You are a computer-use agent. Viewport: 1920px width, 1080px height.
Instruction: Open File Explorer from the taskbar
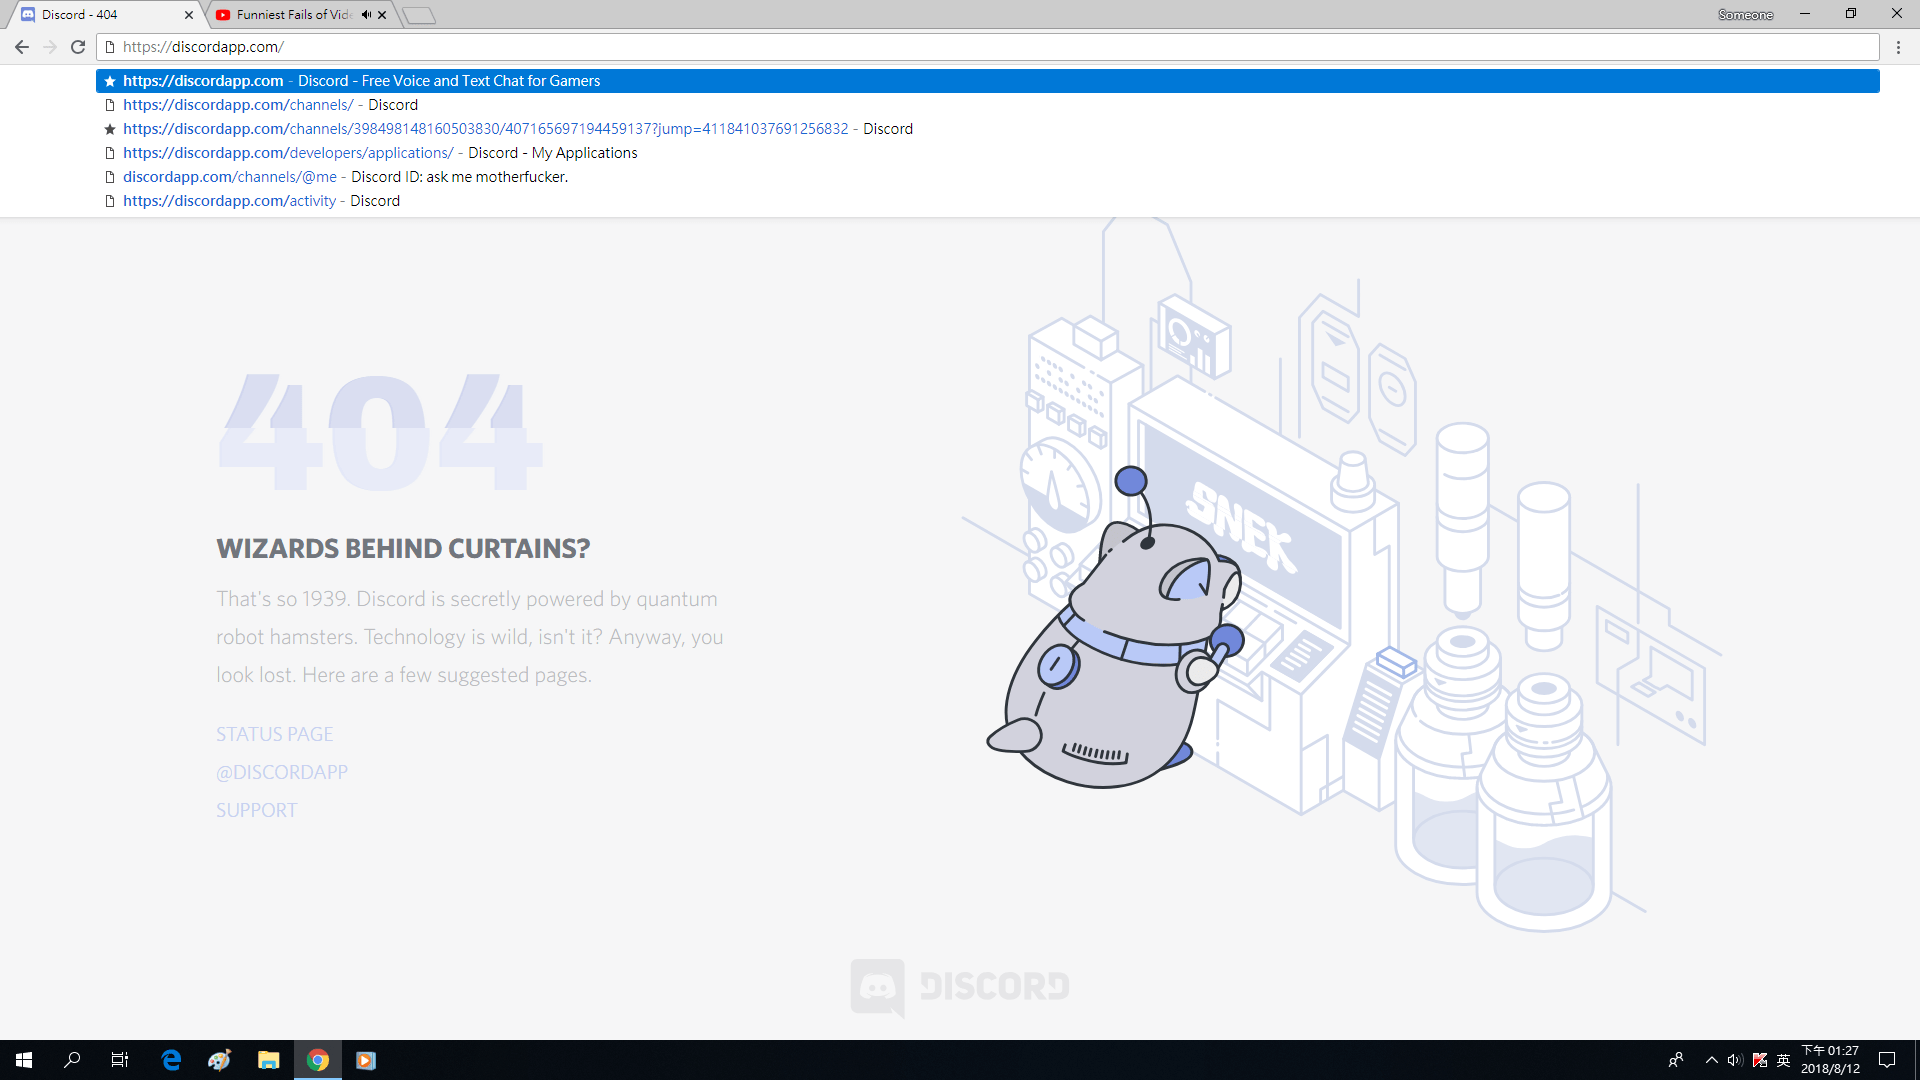tap(268, 1060)
